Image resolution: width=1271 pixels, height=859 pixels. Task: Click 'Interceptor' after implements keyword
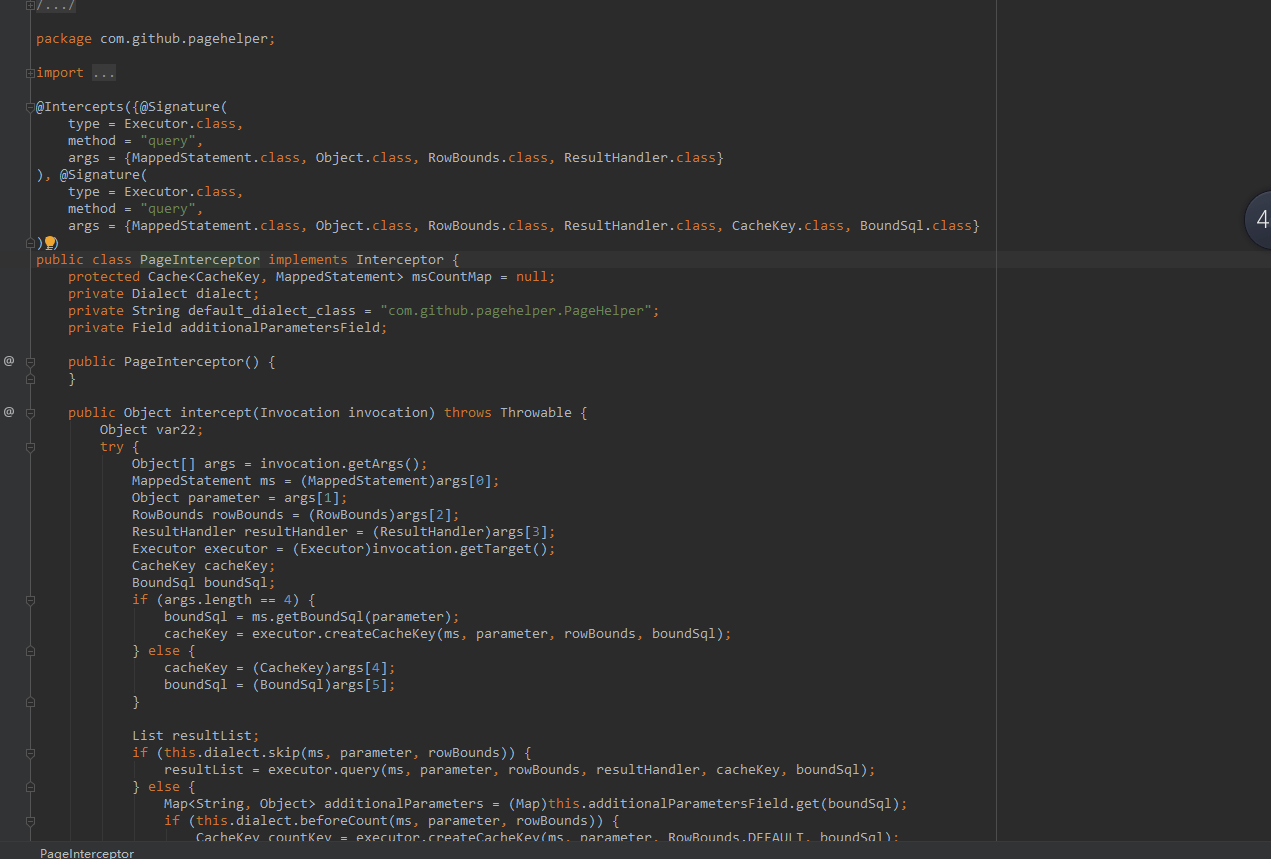click(x=400, y=259)
